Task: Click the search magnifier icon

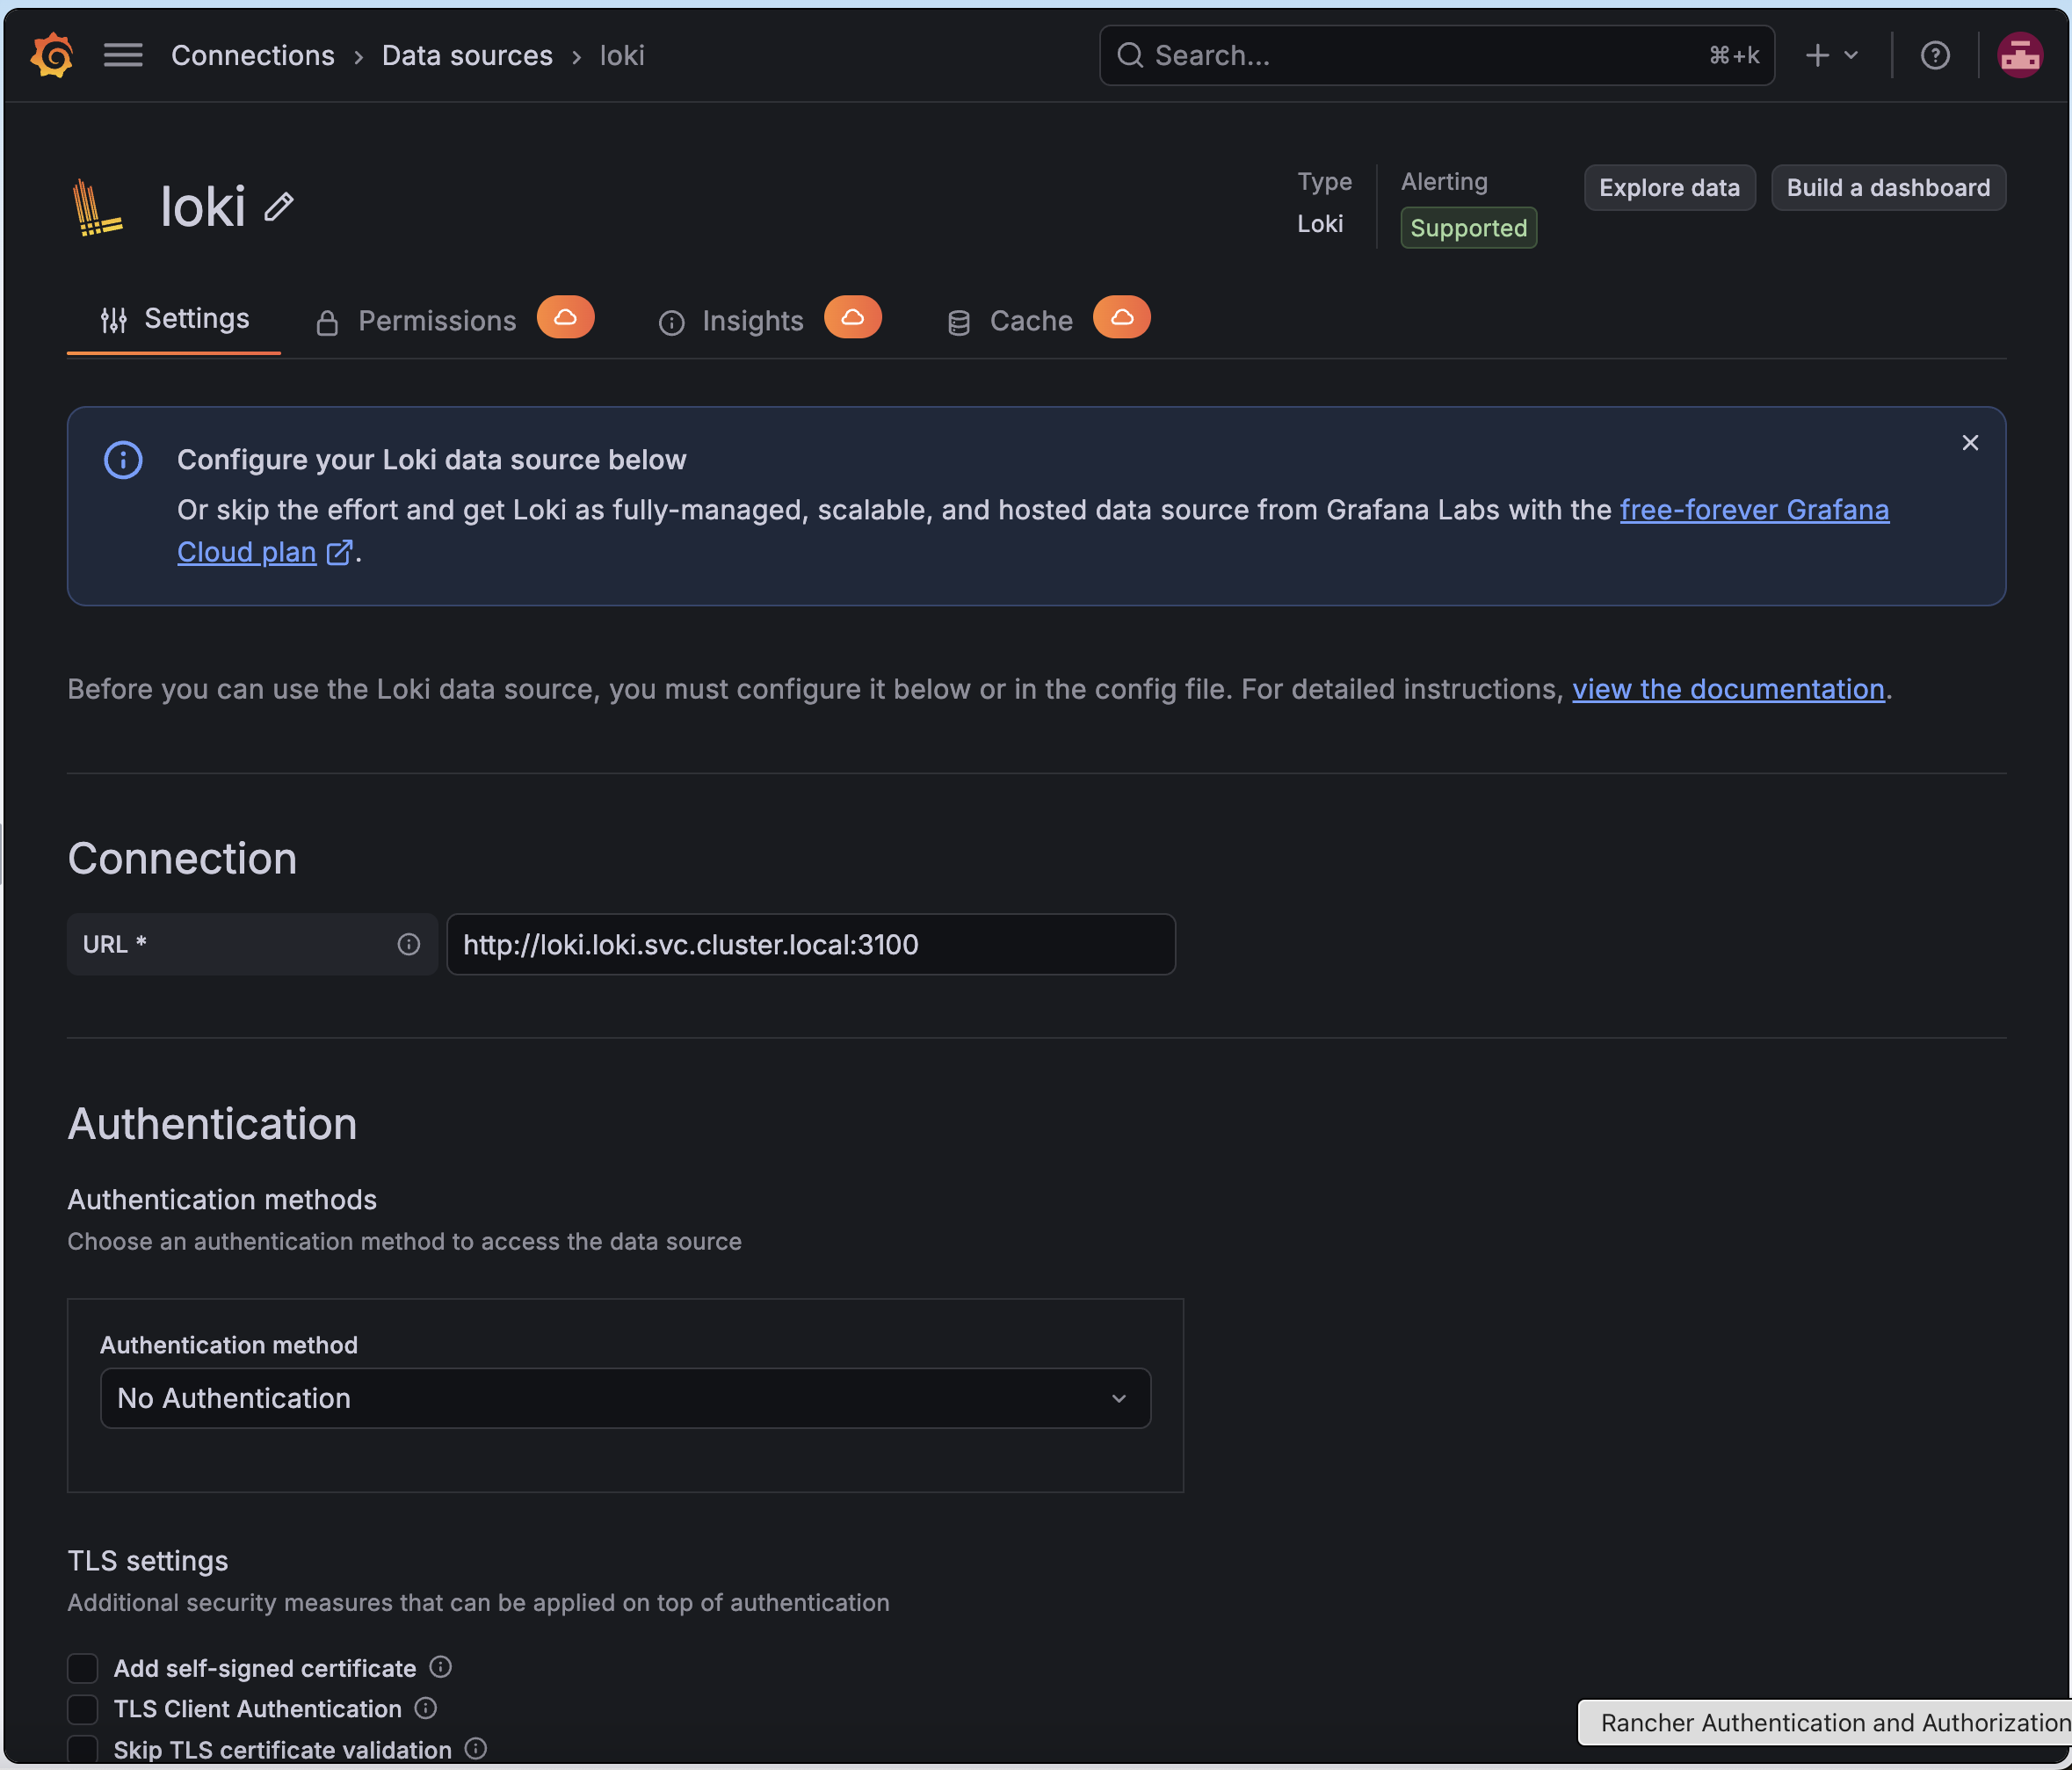Action: (x=1130, y=55)
